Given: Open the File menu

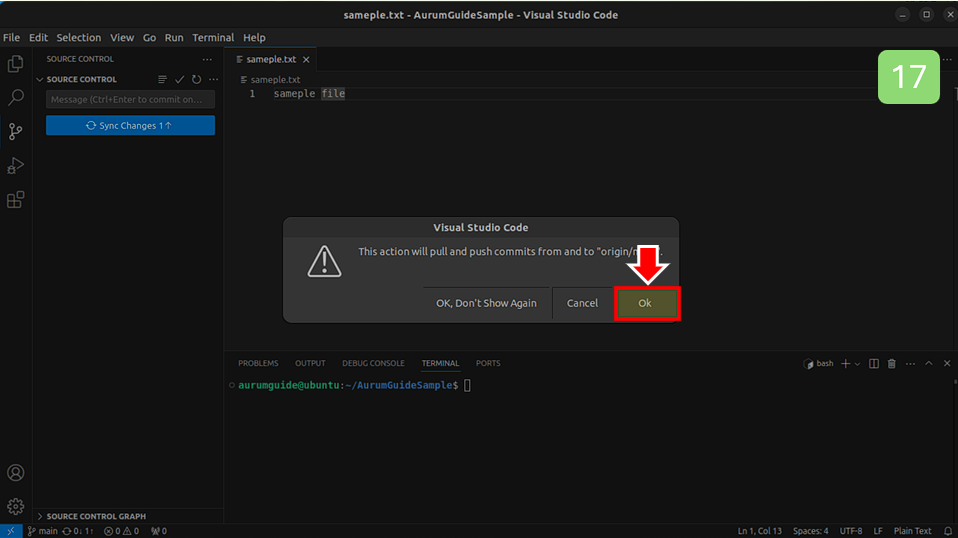Looking at the screenshot, I should tap(11, 37).
